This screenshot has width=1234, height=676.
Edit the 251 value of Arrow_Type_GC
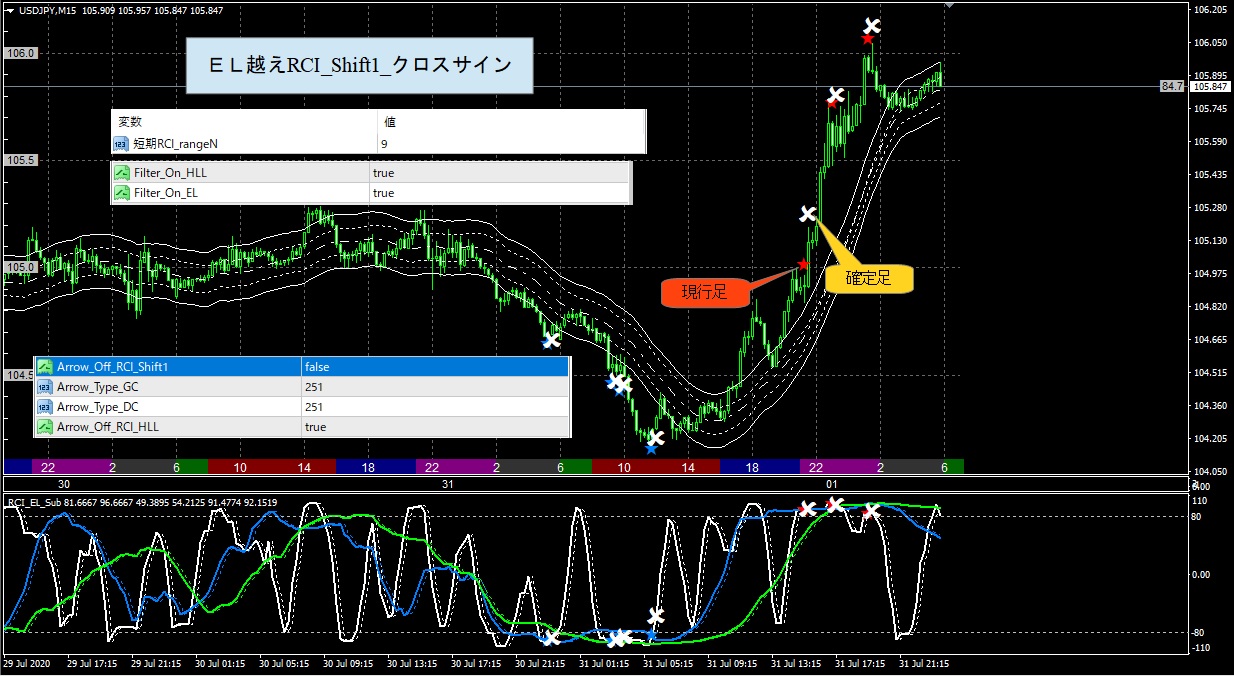click(314, 387)
